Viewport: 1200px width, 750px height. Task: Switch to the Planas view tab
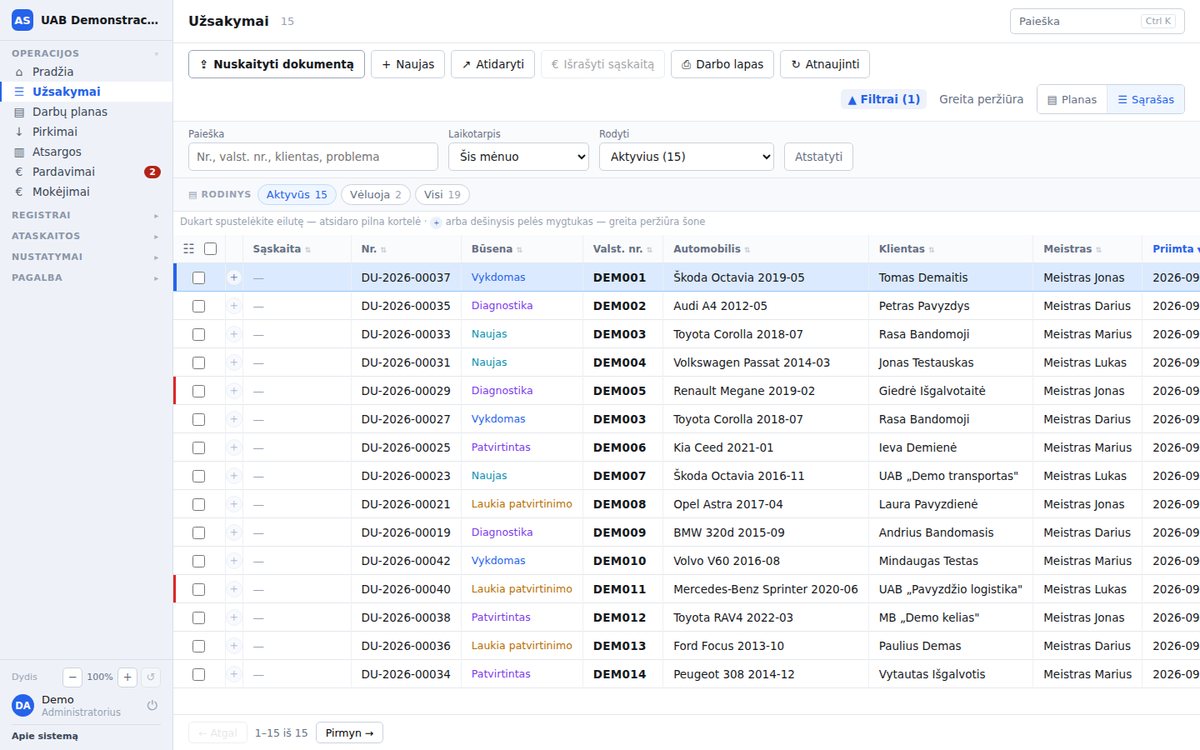[x=1072, y=99]
